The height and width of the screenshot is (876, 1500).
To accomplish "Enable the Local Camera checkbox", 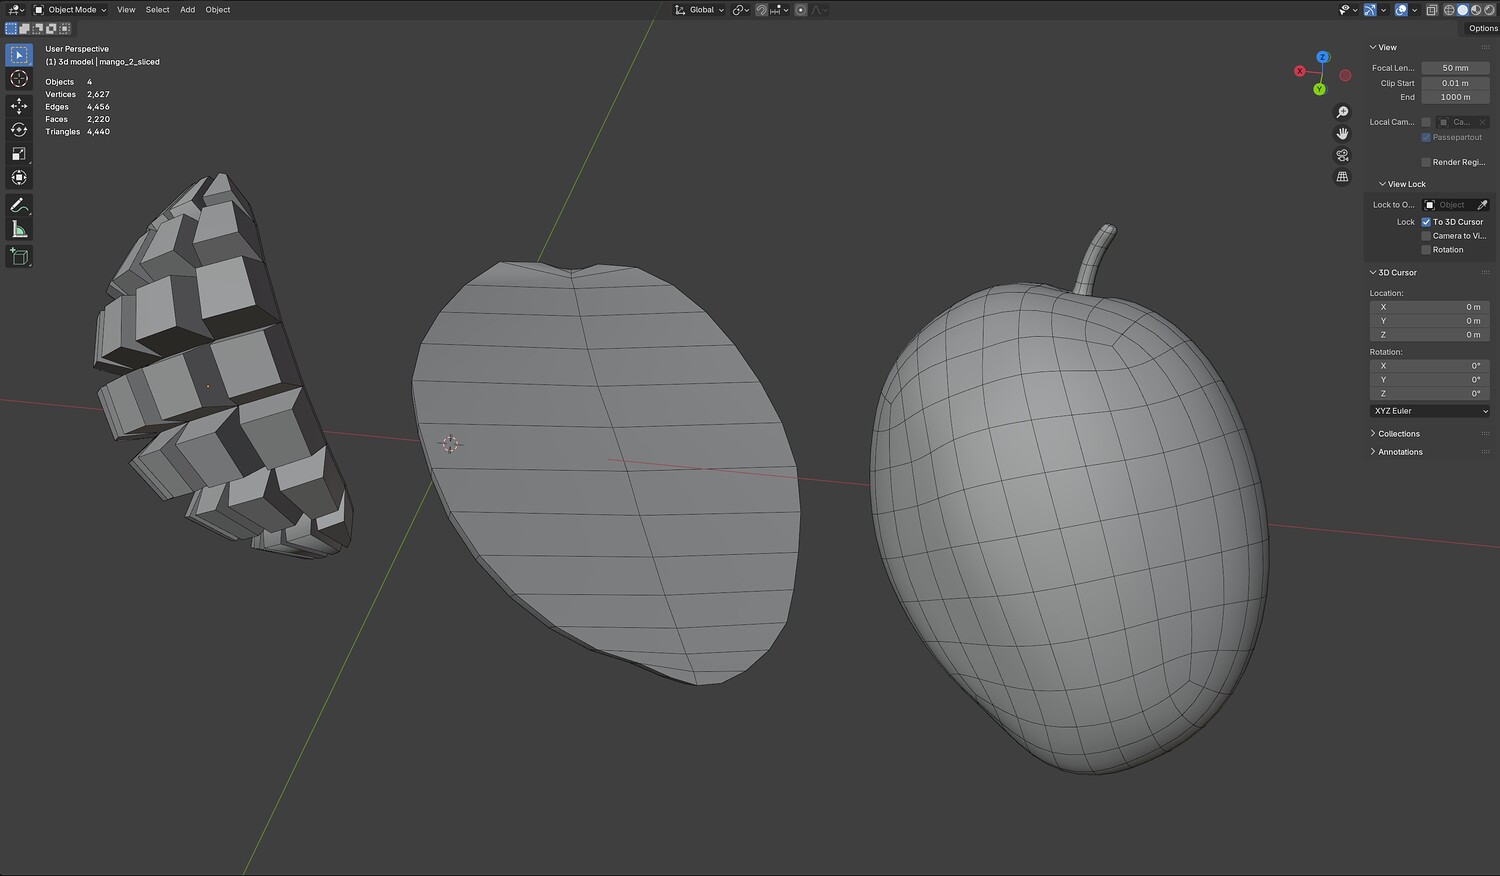I will [x=1426, y=122].
